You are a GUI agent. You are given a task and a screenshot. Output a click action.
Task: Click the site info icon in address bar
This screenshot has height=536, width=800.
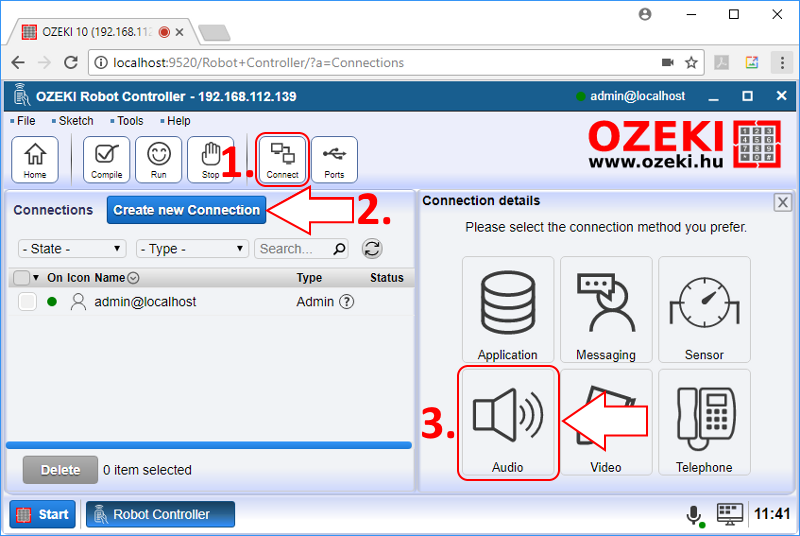[101, 63]
